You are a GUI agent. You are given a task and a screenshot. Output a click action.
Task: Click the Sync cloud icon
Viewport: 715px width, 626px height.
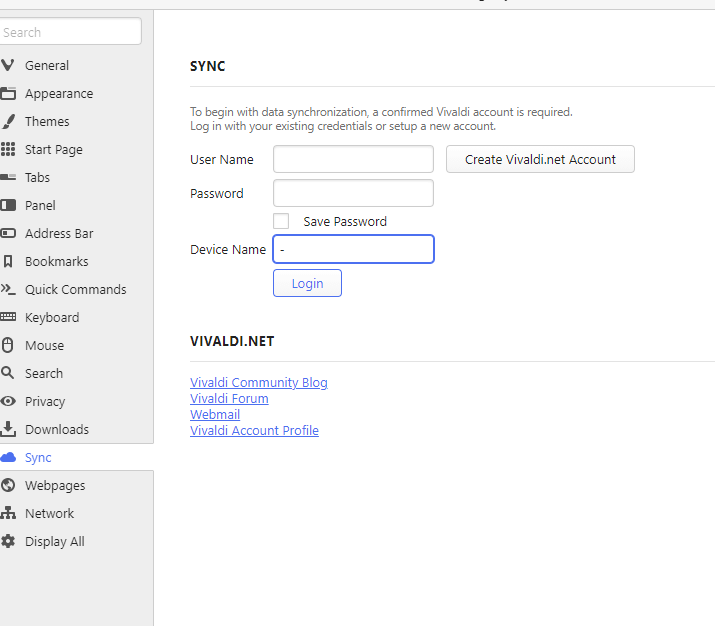pyautogui.click(x=8, y=457)
